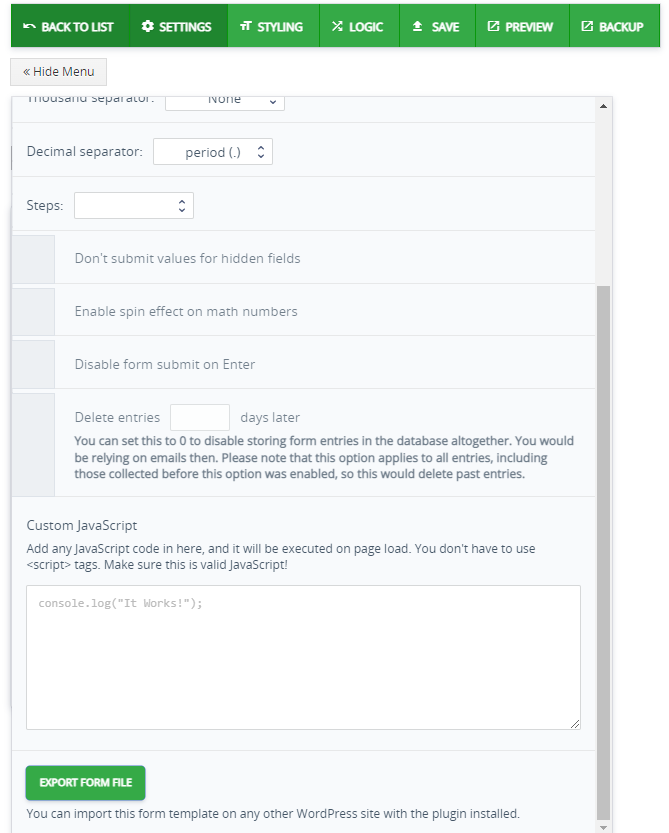Click the Backup external-link icon
The height and width of the screenshot is (833, 669).
click(587, 26)
